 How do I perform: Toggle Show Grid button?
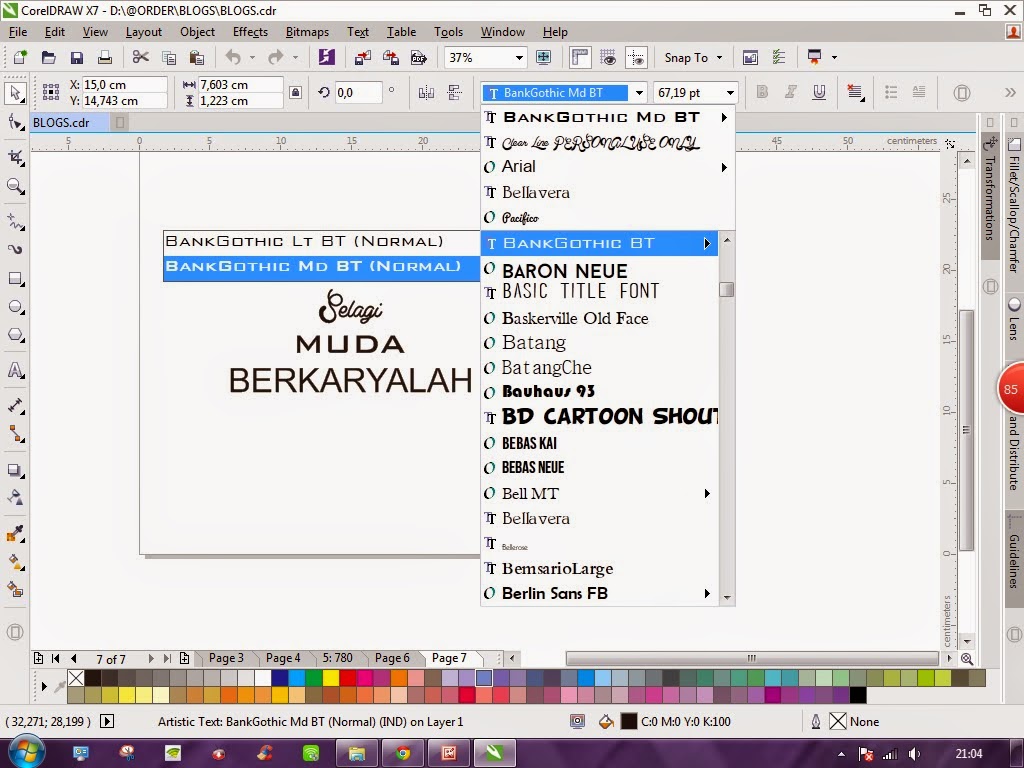(608, 57)
